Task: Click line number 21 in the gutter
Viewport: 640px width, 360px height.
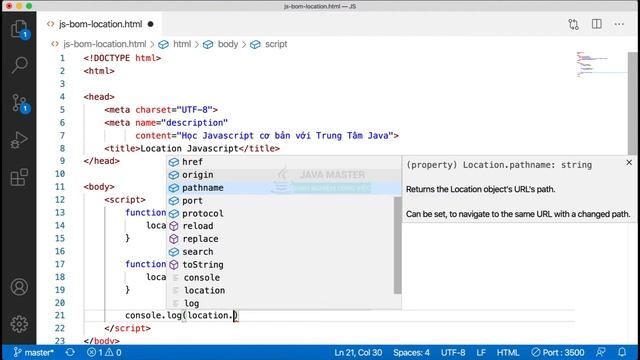Action: 60,316
